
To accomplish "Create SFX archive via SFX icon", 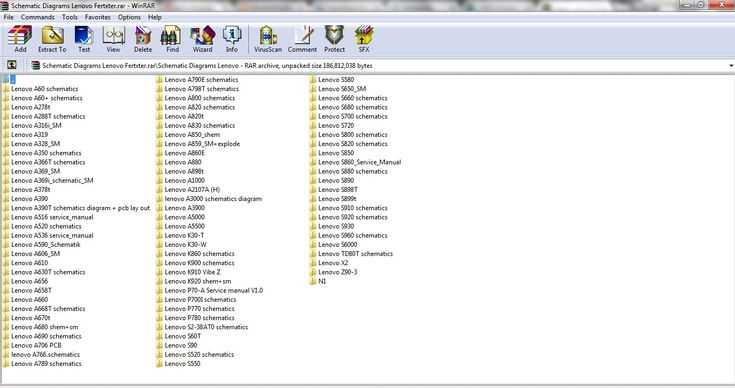I will (364, 39).
